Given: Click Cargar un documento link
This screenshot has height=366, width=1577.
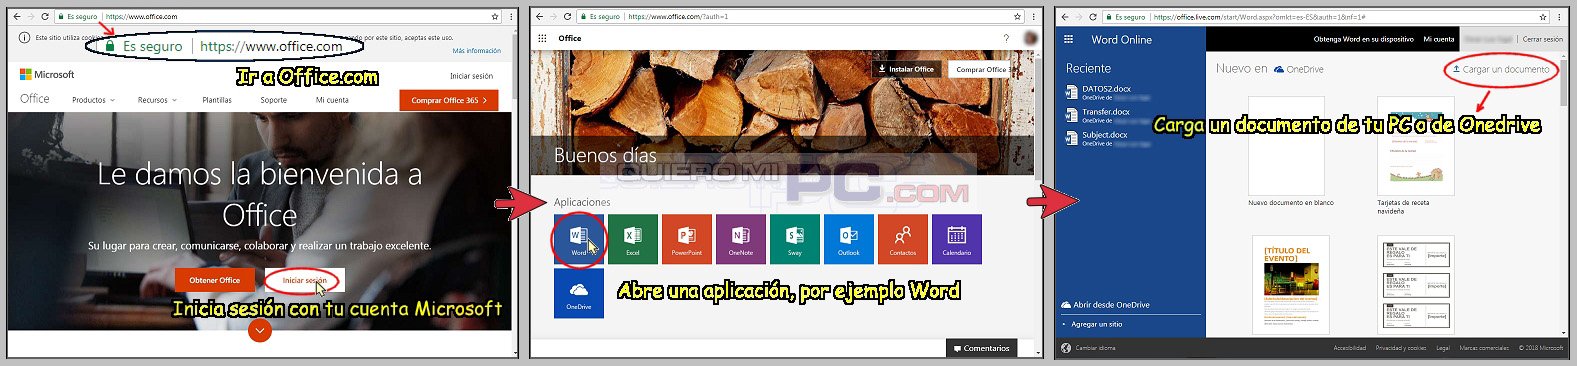Looking at the screenshot, I should [1500, 69].
